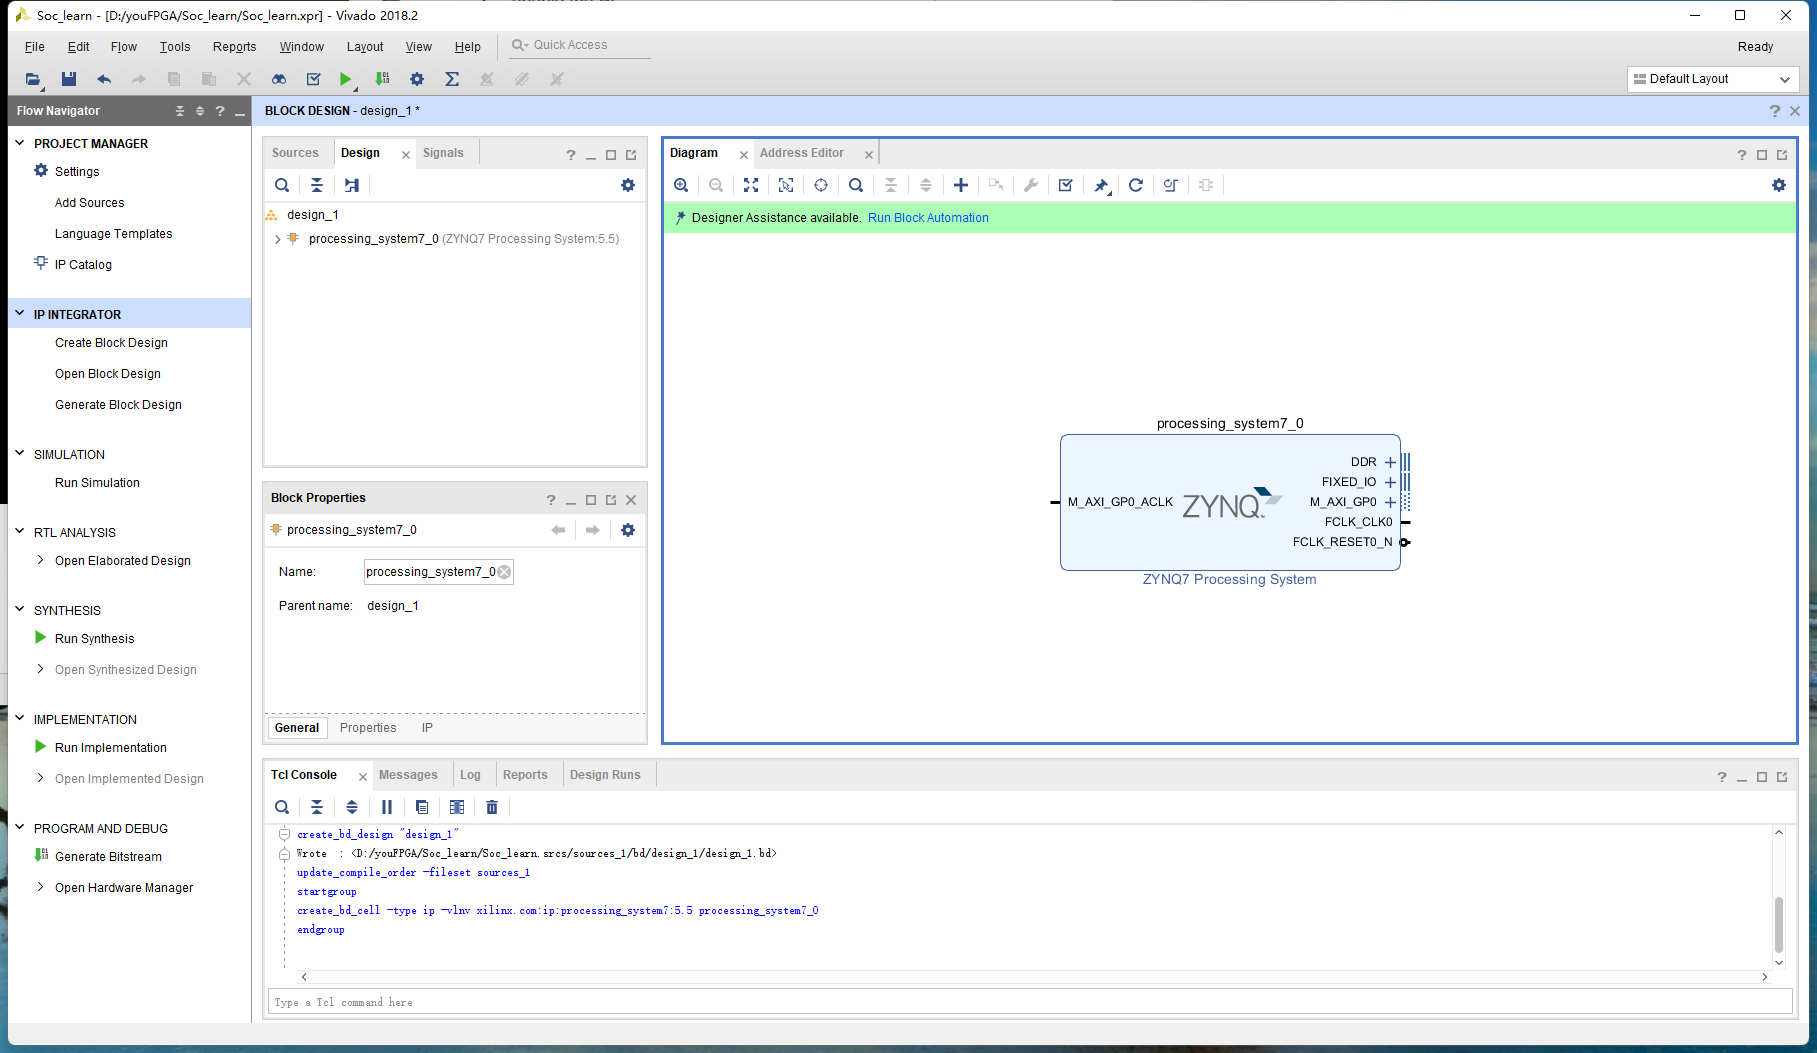Viewport: 1817px width, 1053px height.
Task: Open the Block Properties settings gear
Action: click(628, 530)
